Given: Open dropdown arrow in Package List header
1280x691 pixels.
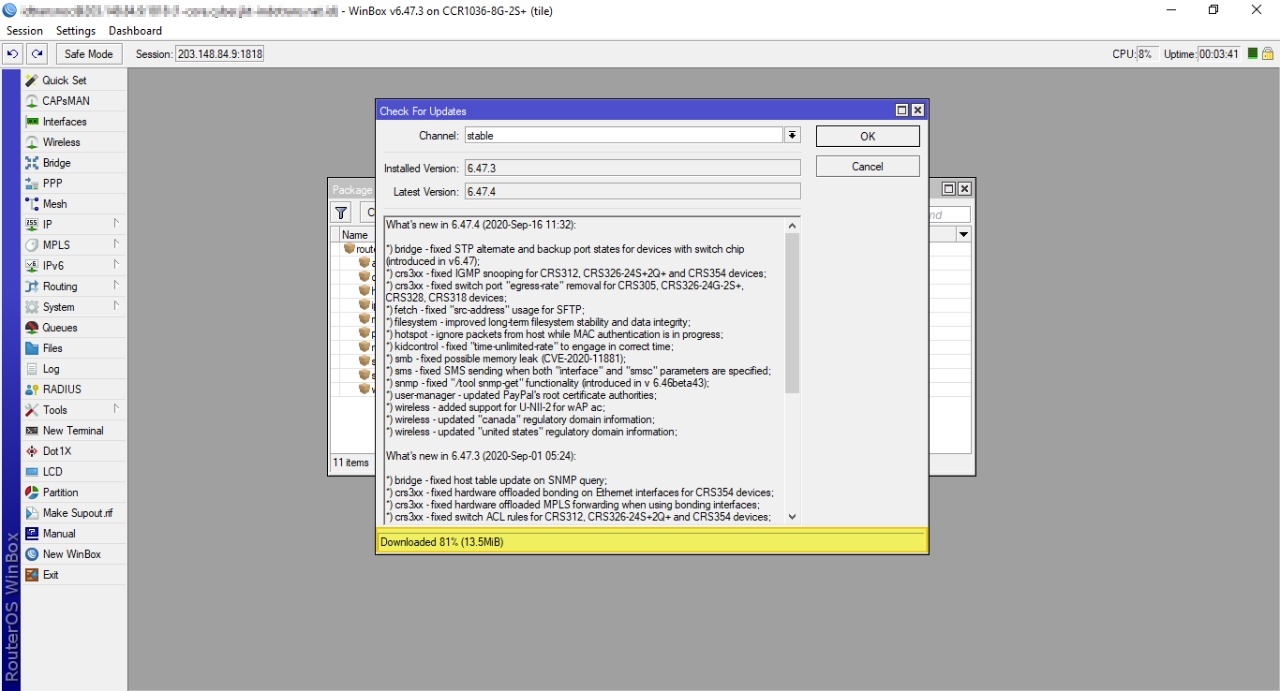Looking at the screenshot, I should (x=963, y=234).
